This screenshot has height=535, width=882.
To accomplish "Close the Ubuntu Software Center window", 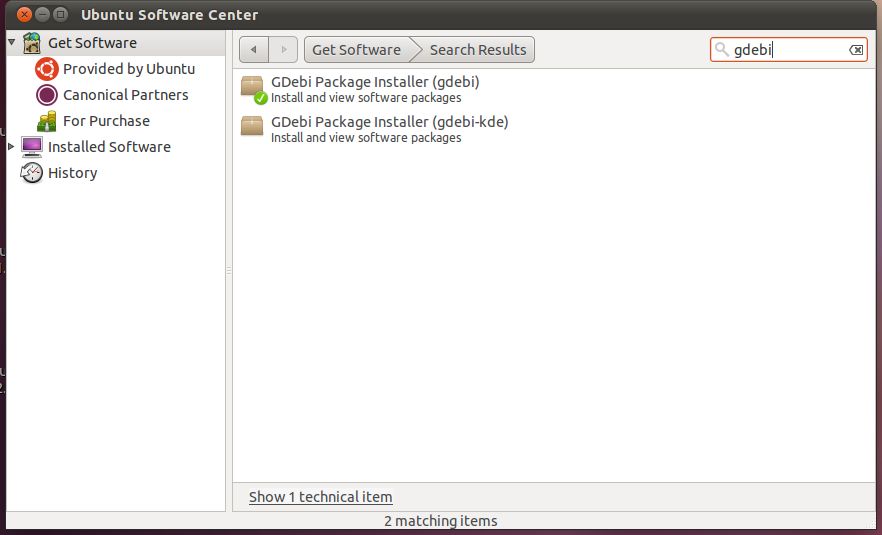I will pyautogui.click(x=24, y=15).
